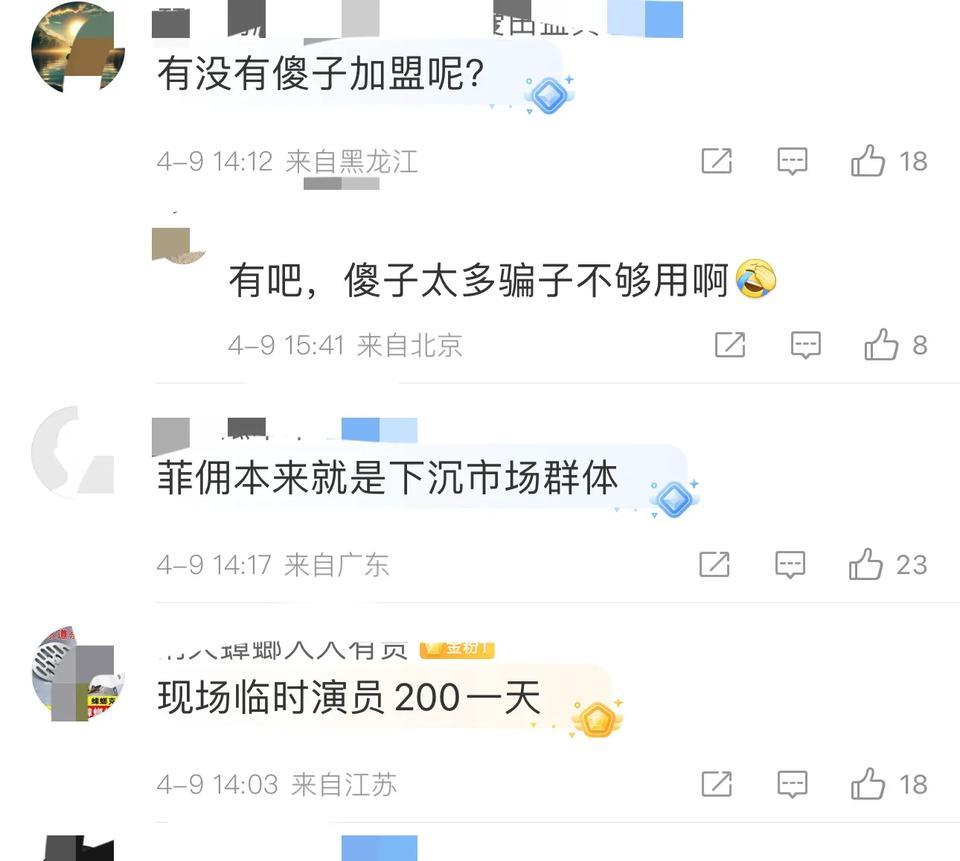960x861 pixels.
Task: Tap the 金粉 badge next to the username
Action: pos(457,650)
